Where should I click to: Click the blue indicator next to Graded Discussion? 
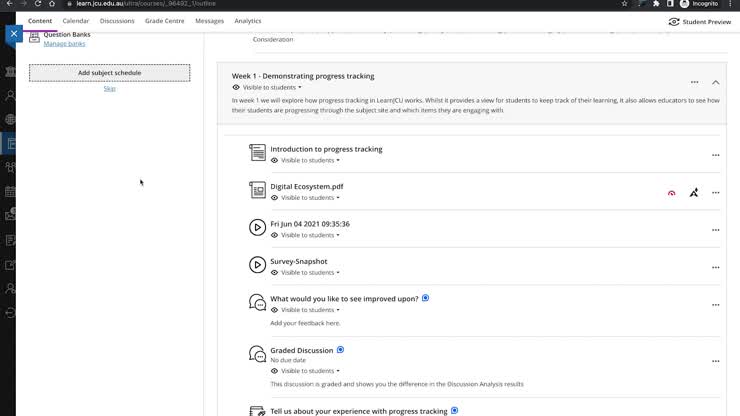pyautogui.click(x=340, y=350)
